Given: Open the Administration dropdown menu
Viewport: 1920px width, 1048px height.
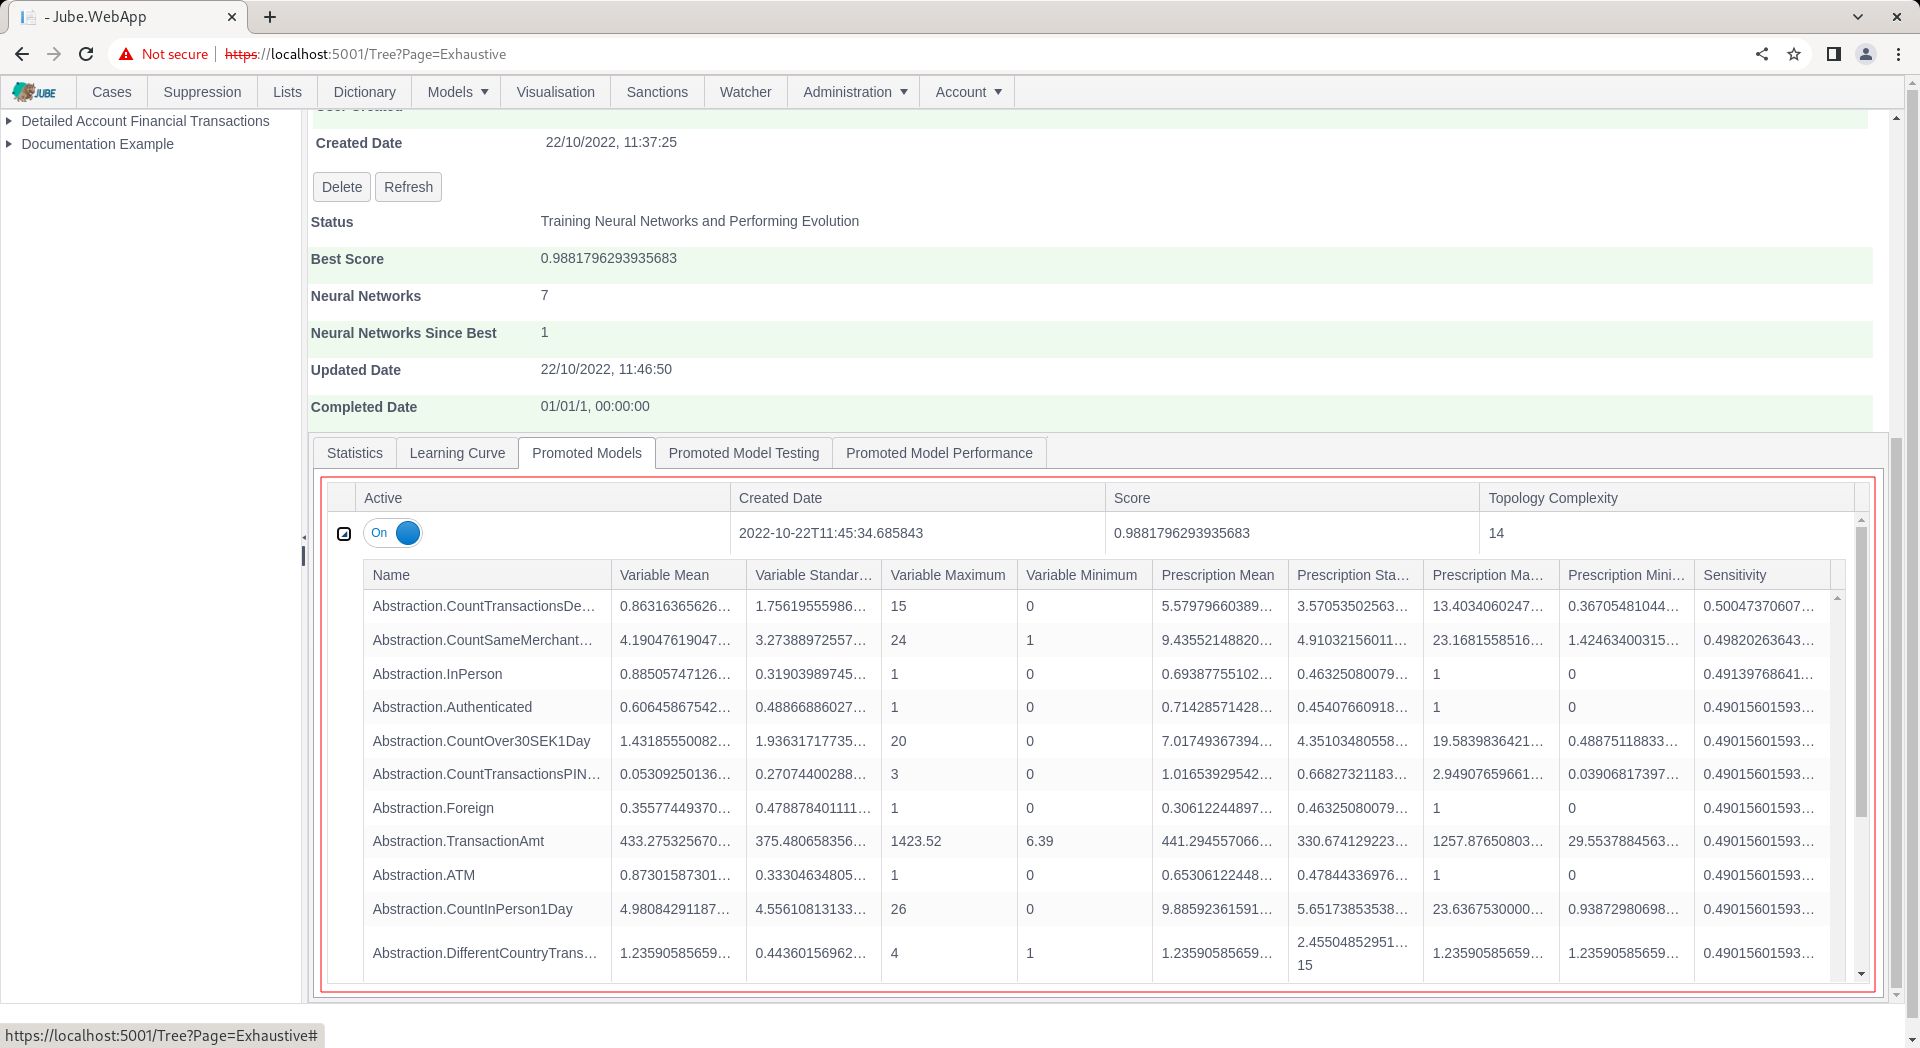Looking at the screenshot, I should (x=854, y=92).
